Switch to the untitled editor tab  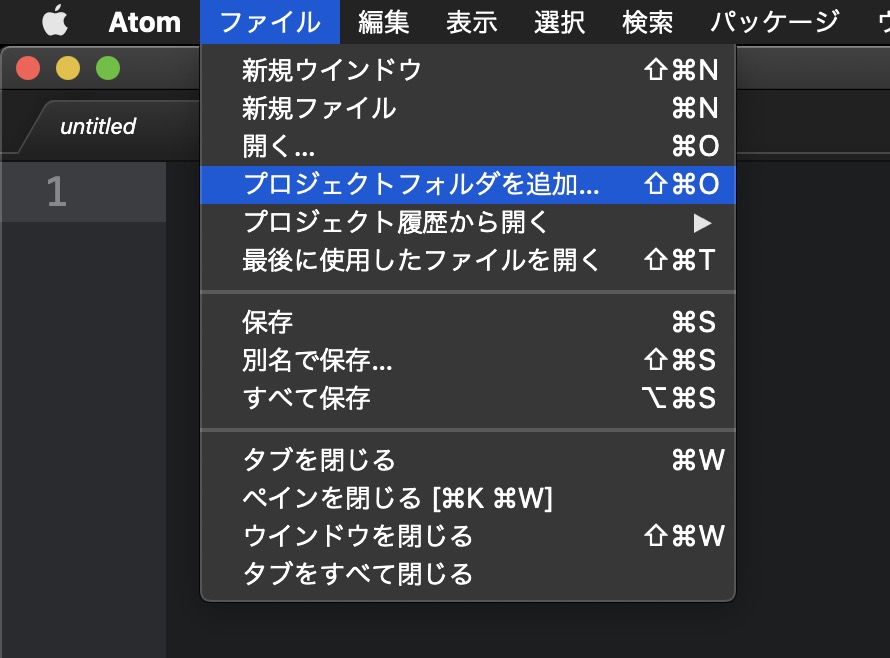click(98, 126)
